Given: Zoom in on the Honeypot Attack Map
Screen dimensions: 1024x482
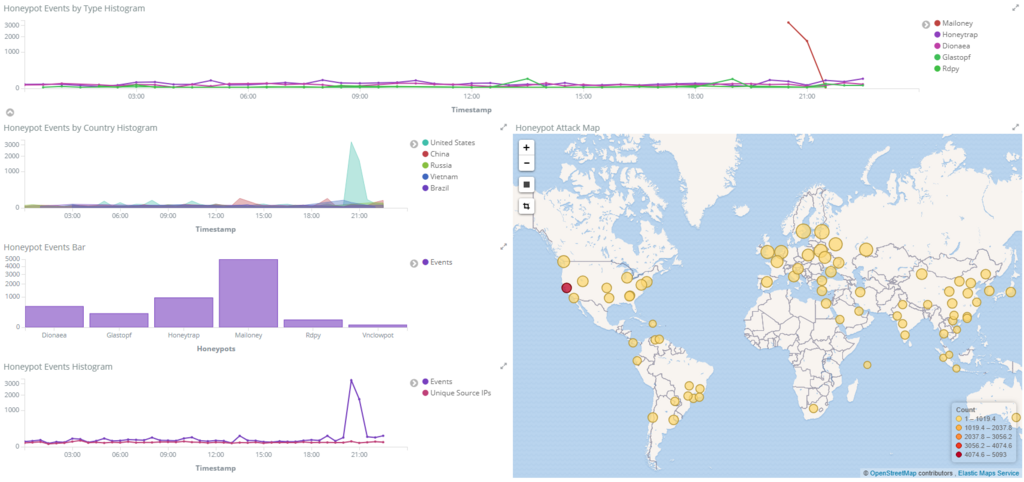Looking at the screenshot, I should point(526,148).
